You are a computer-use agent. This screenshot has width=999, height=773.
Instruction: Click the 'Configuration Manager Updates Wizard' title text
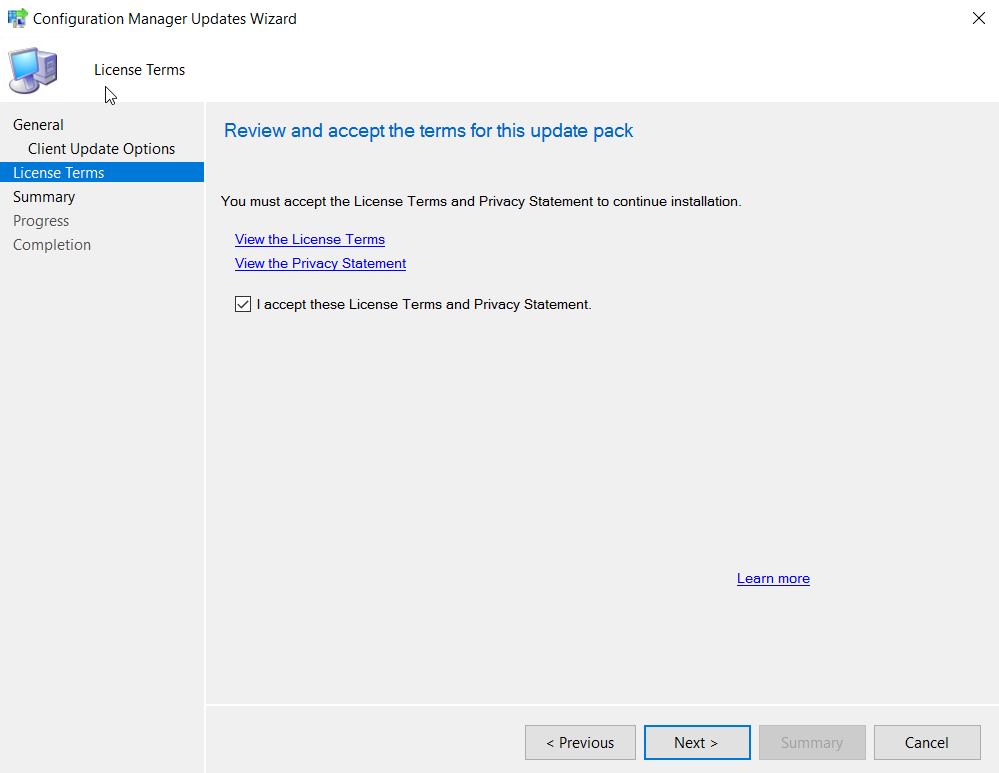164,19
